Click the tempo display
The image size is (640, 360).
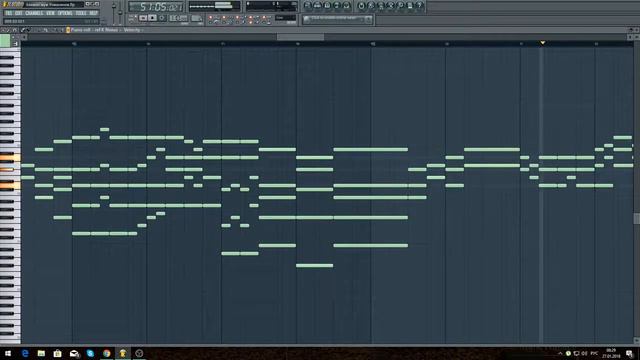tap(178, 18)
